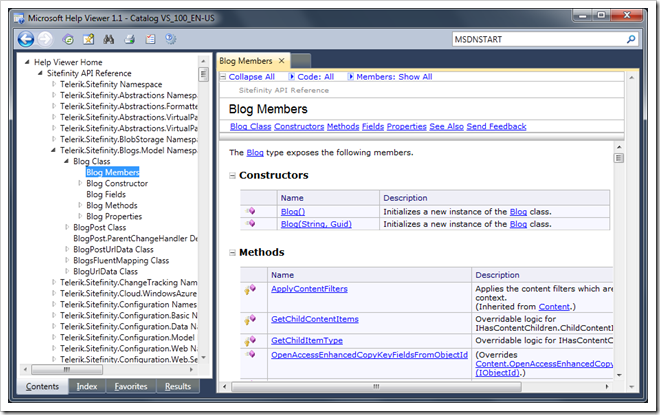Open the ApplyContentFilters method link
Viewport: 660px width, 415px height.
308,288
